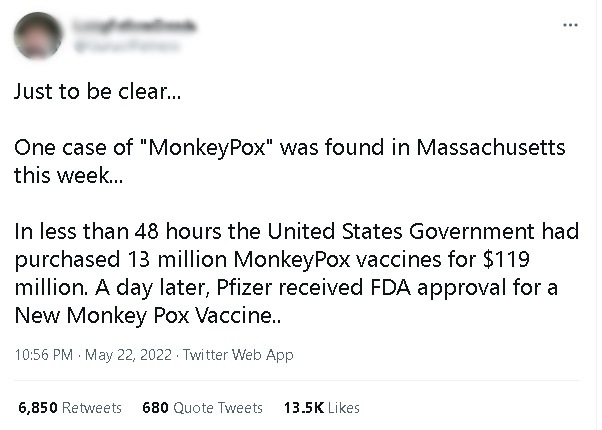The width and height of the screenshot is (602, 430).
Task: Click the author's profile avatar
Action: (x=39, y=36)
